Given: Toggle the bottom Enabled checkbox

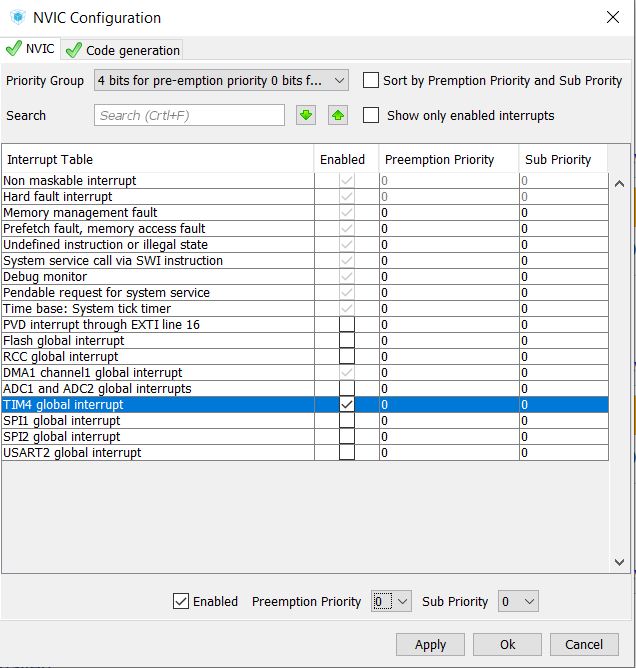Looking at the screenshot, I should point(181,601).
